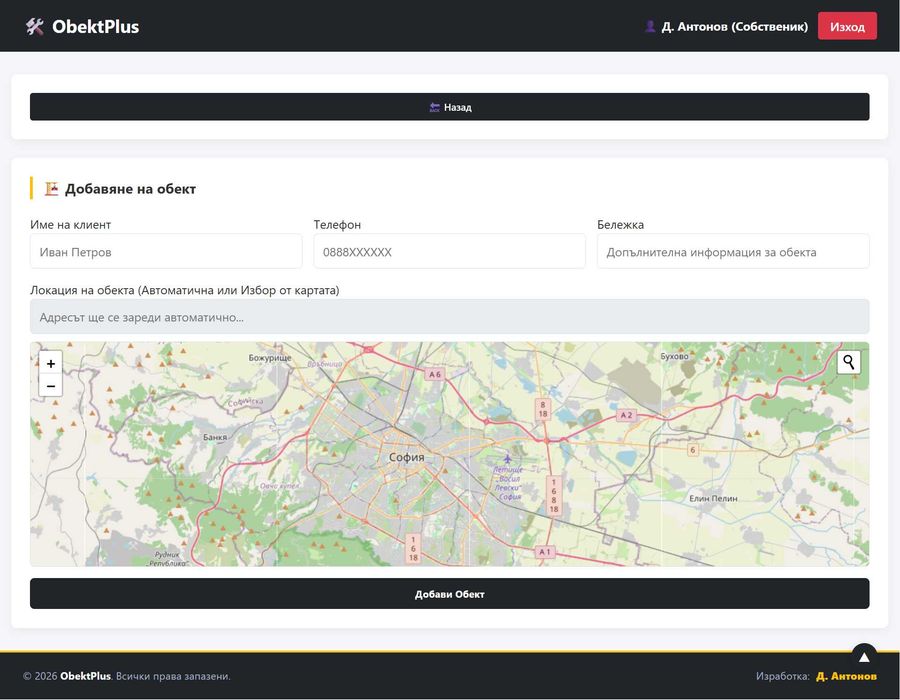Click the Банкя label on the map
Viewport: 900px width, 700px height.
click(215, 437)
